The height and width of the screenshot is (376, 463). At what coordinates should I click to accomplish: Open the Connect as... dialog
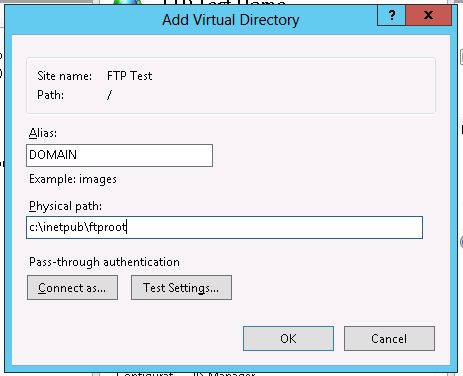coord(72,288)
